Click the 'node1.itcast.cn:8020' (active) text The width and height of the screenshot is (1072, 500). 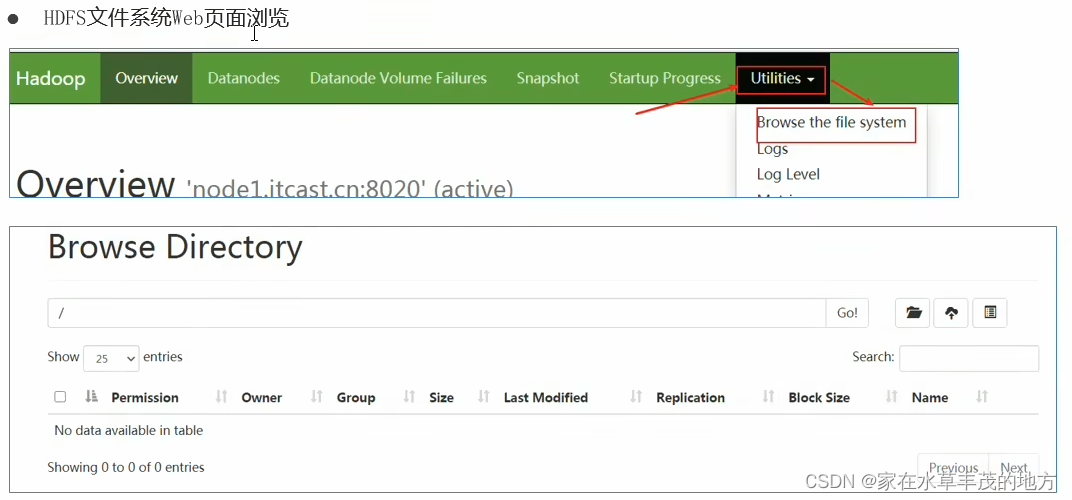click(x=349, y=187)
